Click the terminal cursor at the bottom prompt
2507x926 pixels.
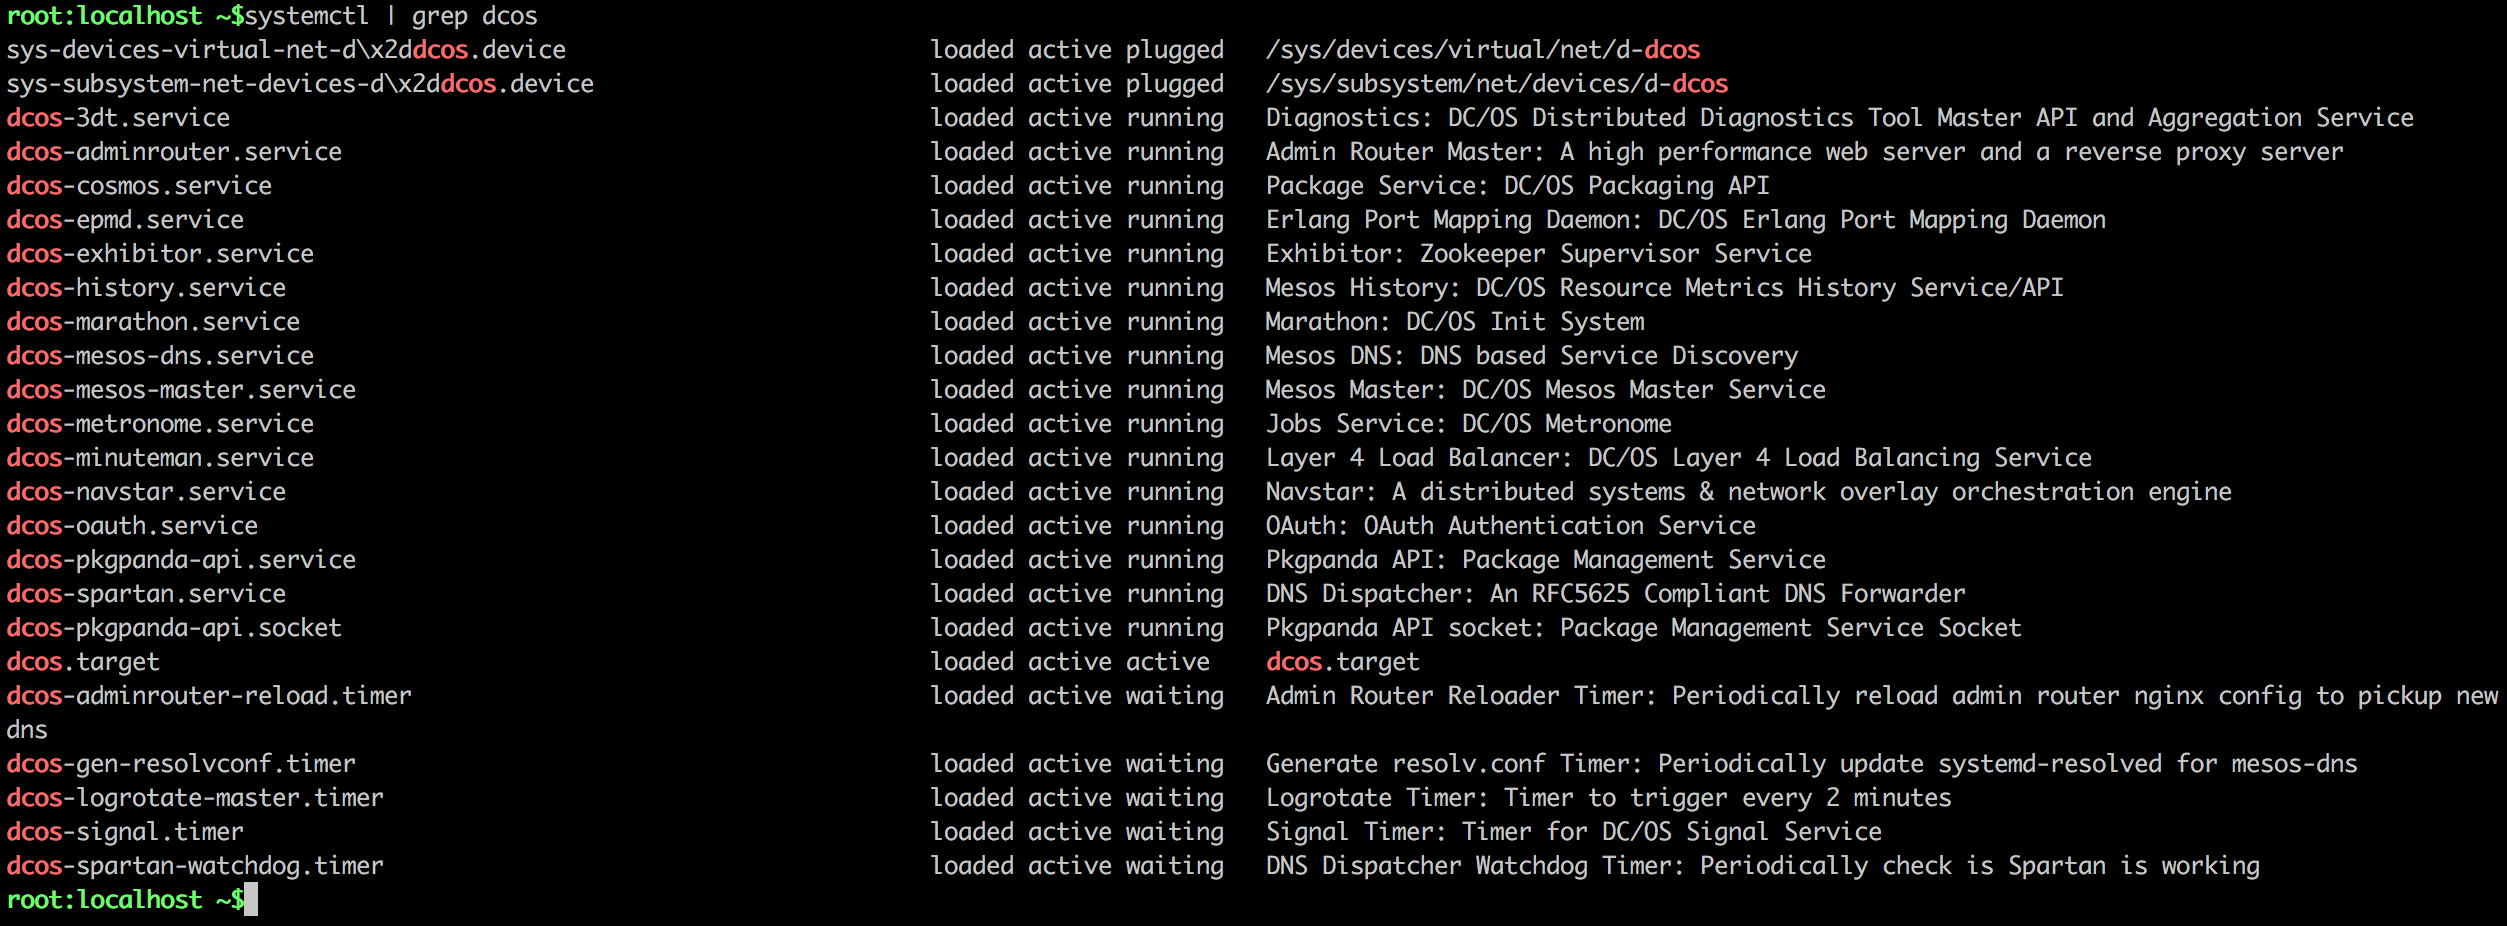pos(251,899)
